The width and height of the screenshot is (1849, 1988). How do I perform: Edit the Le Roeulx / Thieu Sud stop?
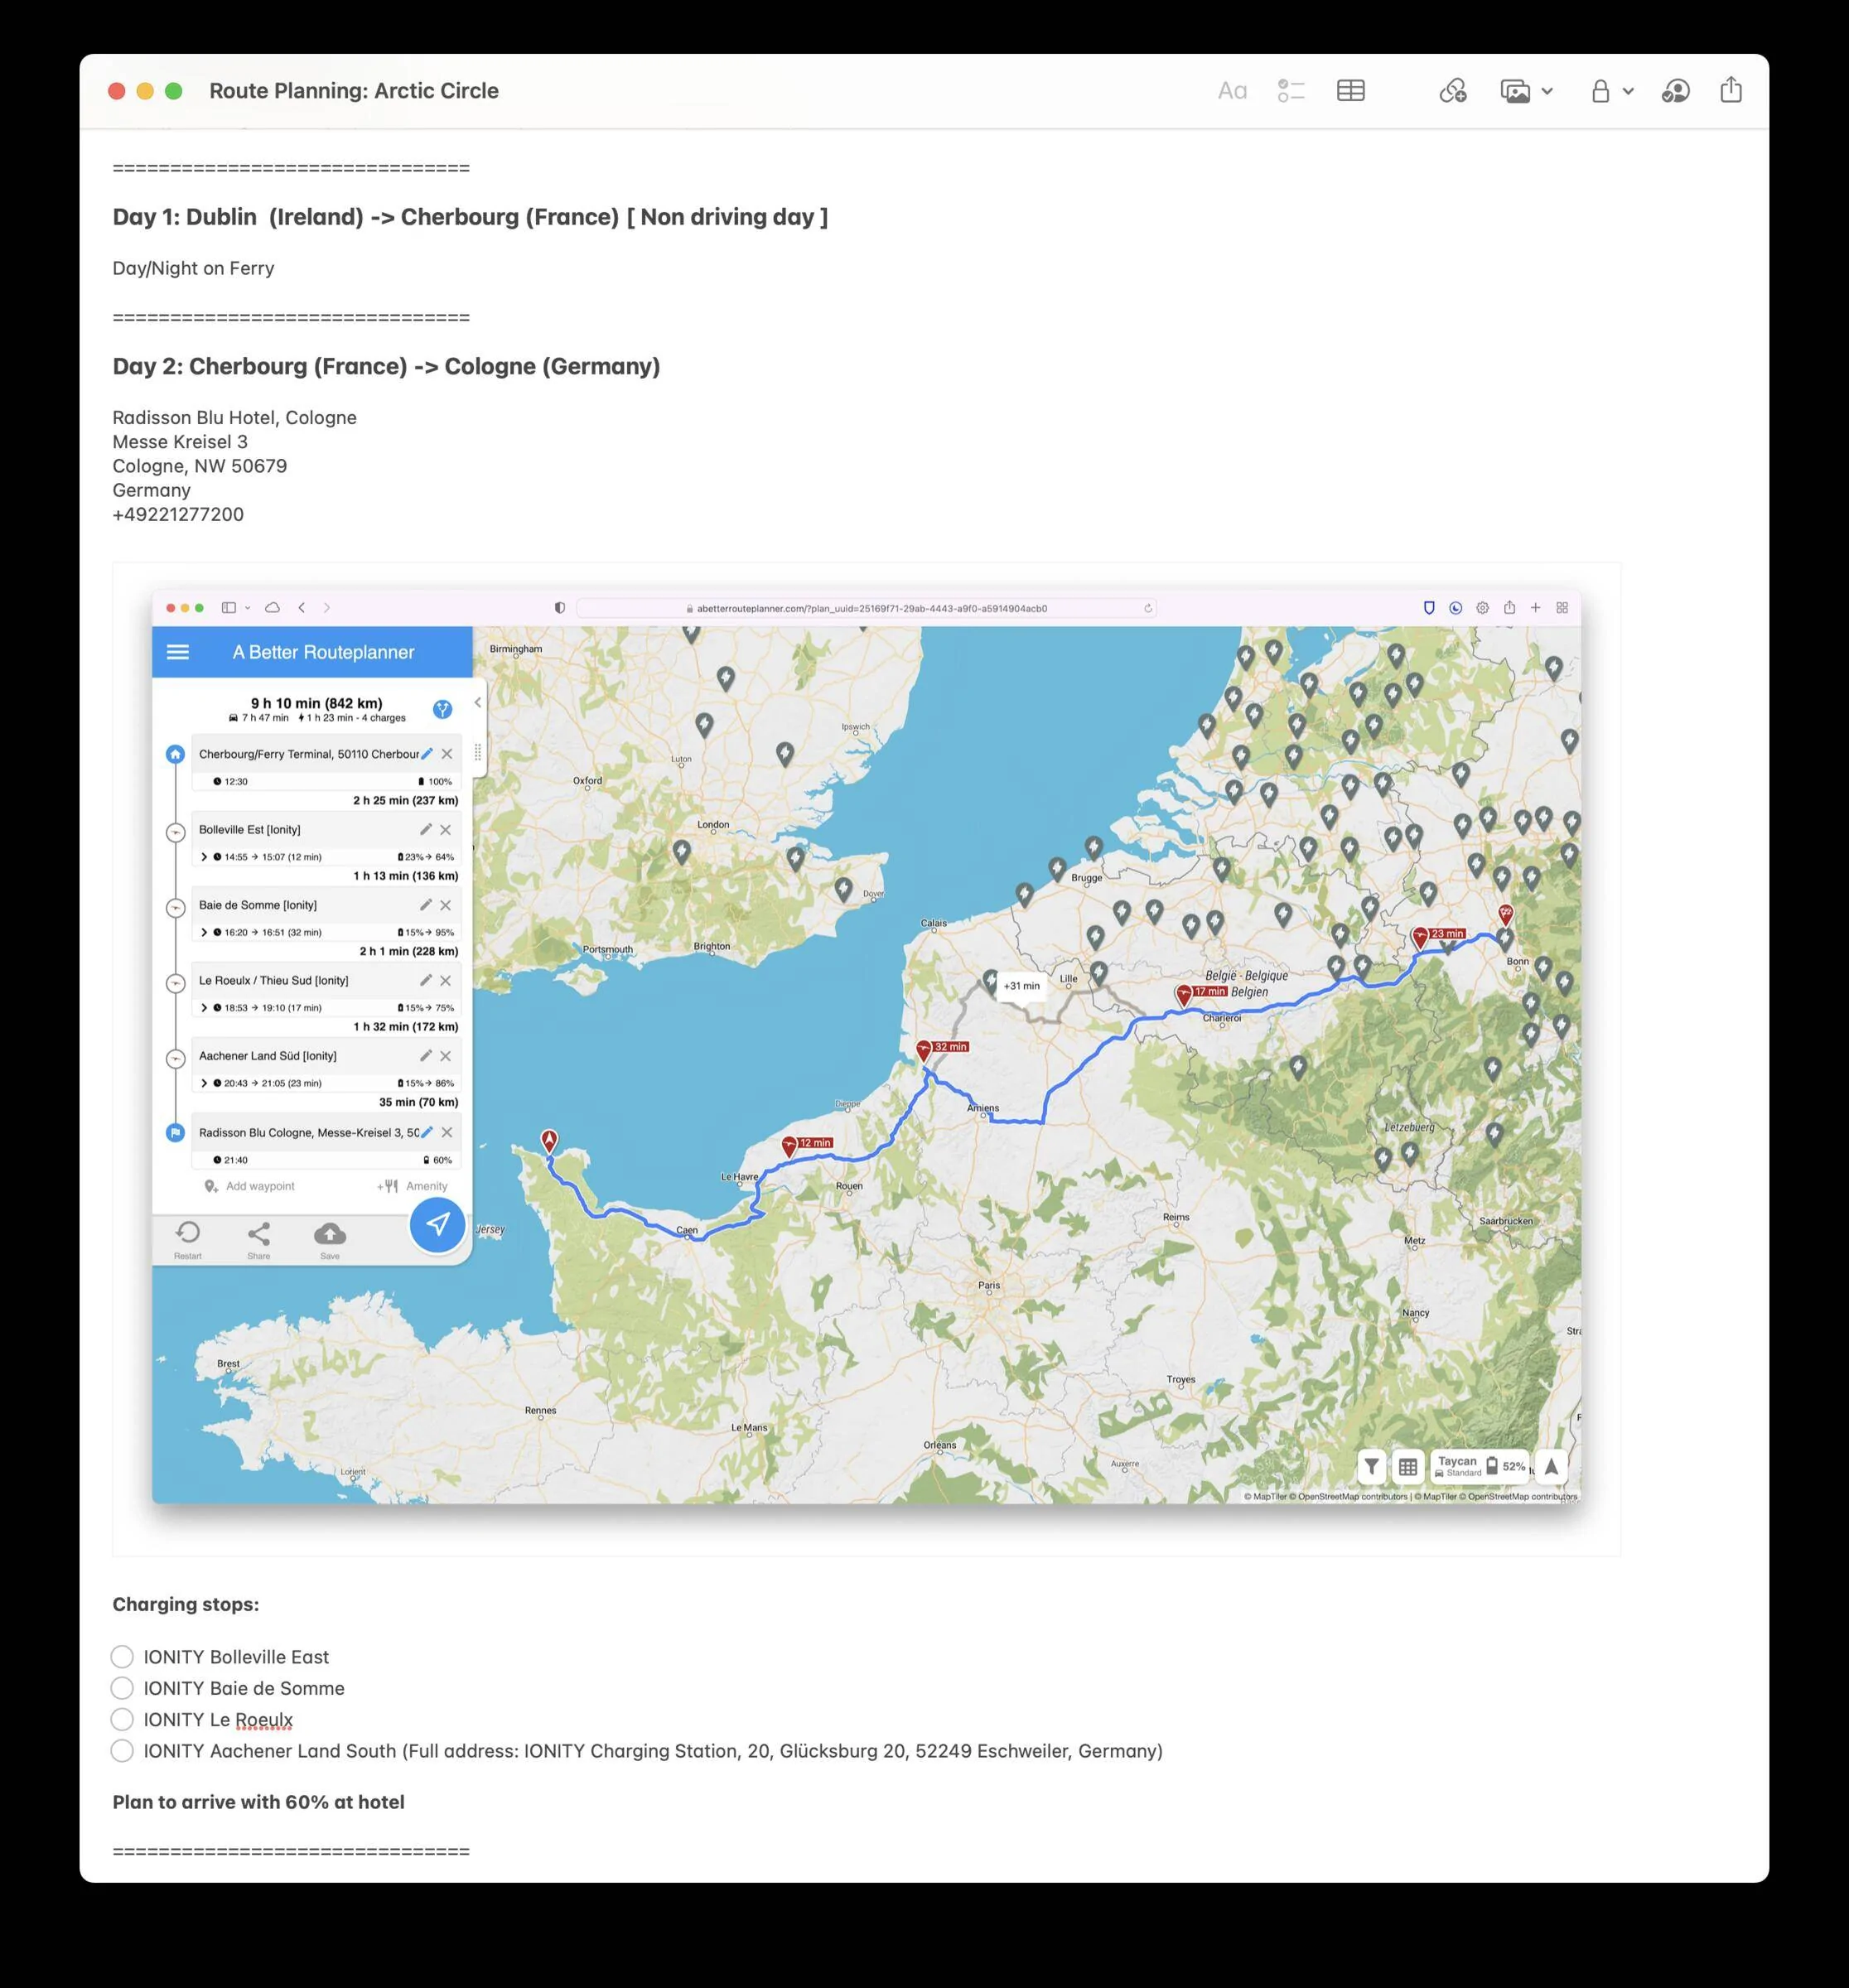point(426,980)
